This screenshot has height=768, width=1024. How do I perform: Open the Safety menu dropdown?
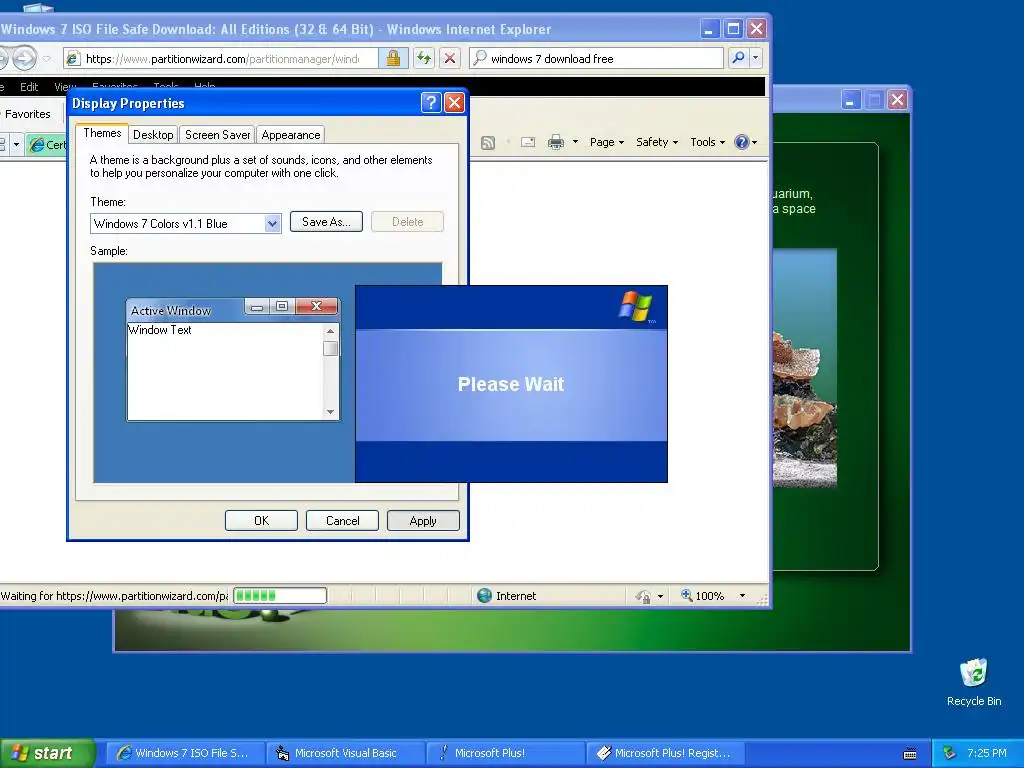(x=656, y=142)
